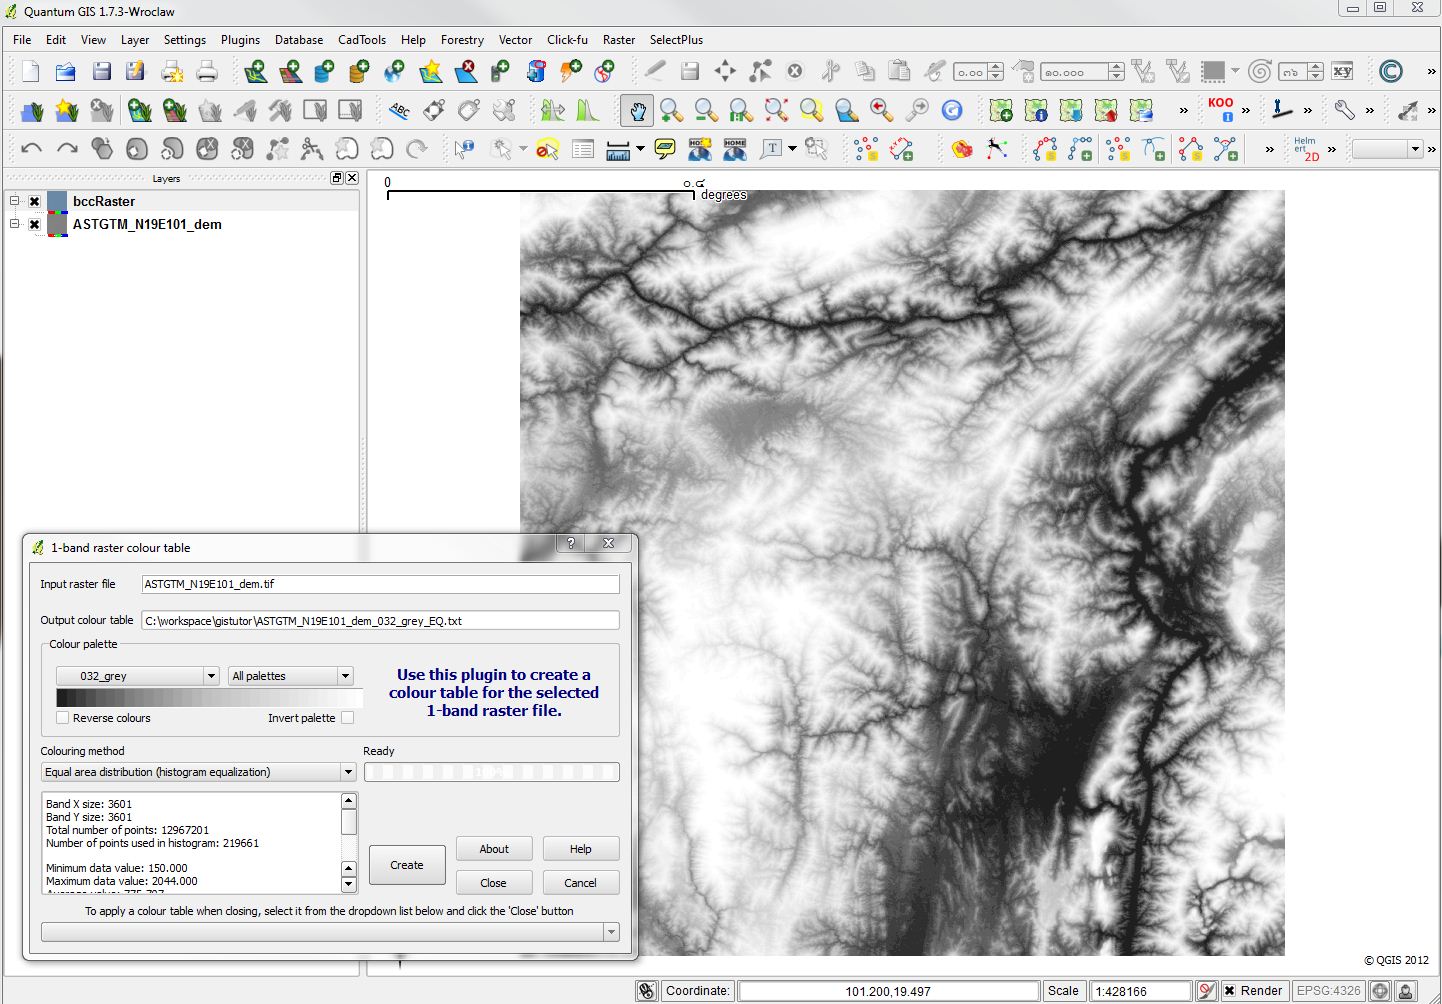The image size is (1442, 1004).
Task: Open the Raster menu
Action: [619, 40]
